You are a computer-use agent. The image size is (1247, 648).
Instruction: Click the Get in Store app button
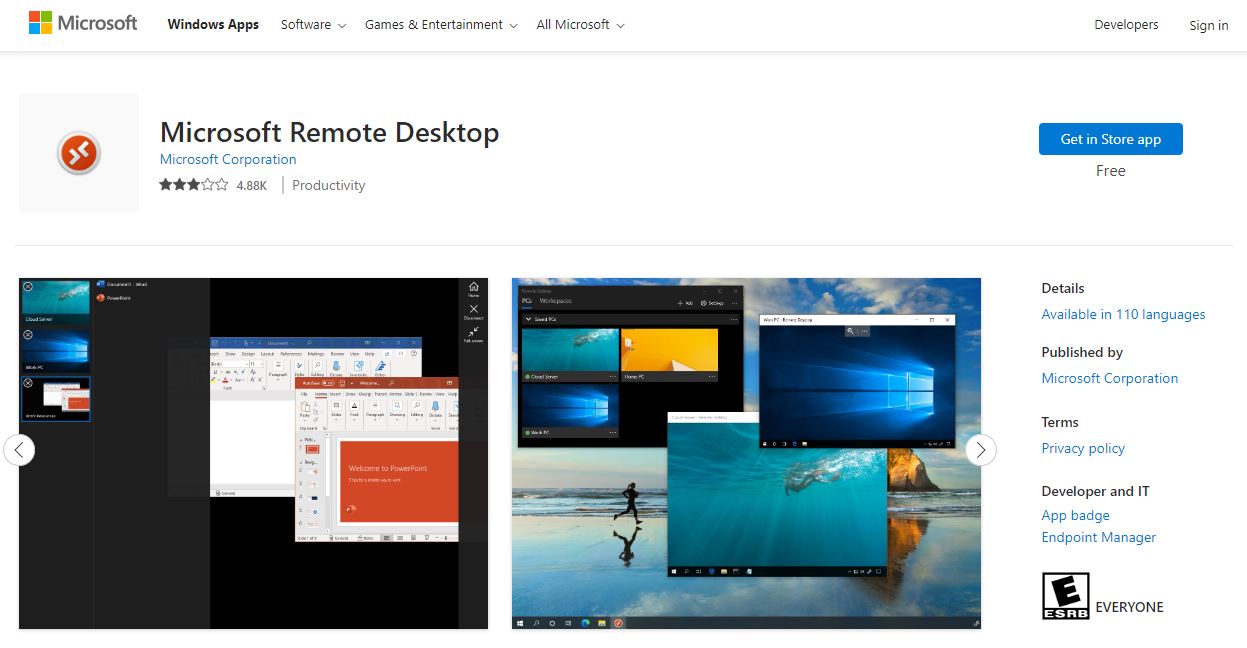click(1110, 139)
